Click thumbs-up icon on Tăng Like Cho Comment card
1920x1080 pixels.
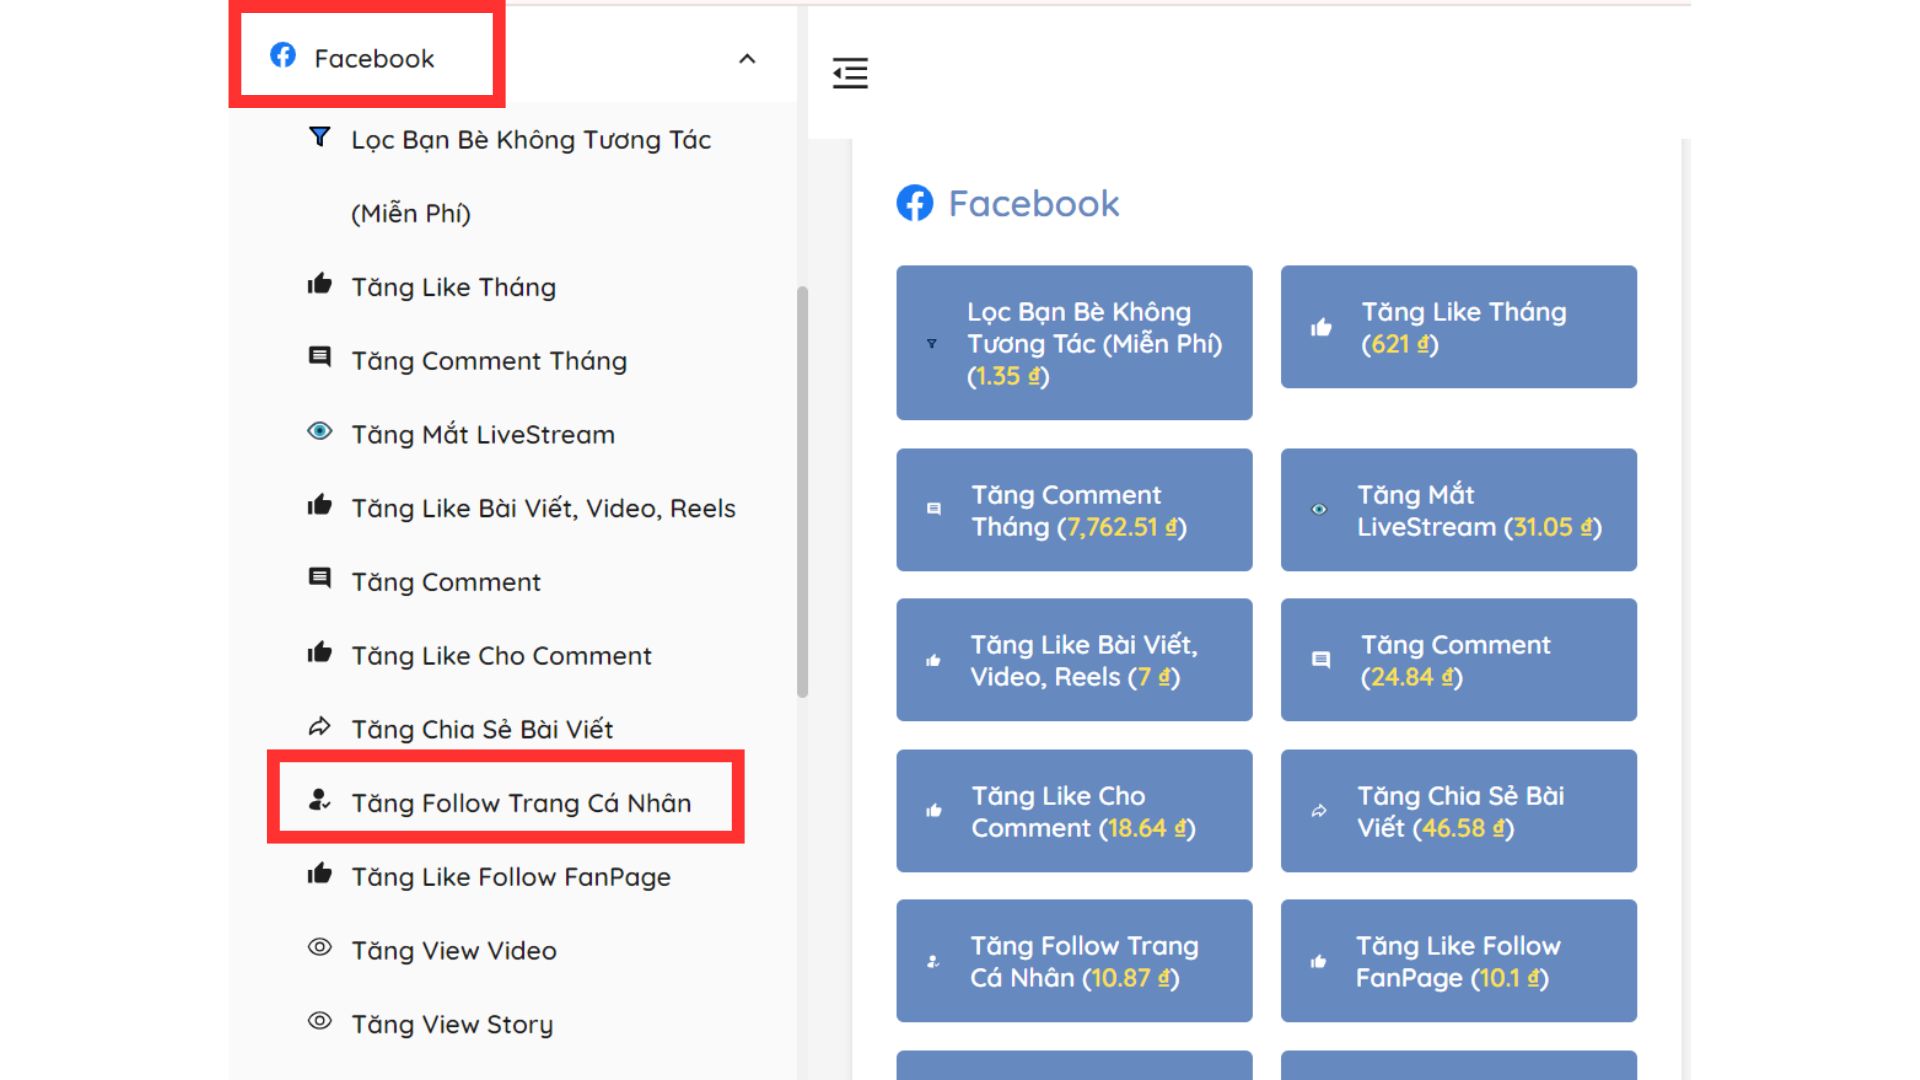[934, 811]
